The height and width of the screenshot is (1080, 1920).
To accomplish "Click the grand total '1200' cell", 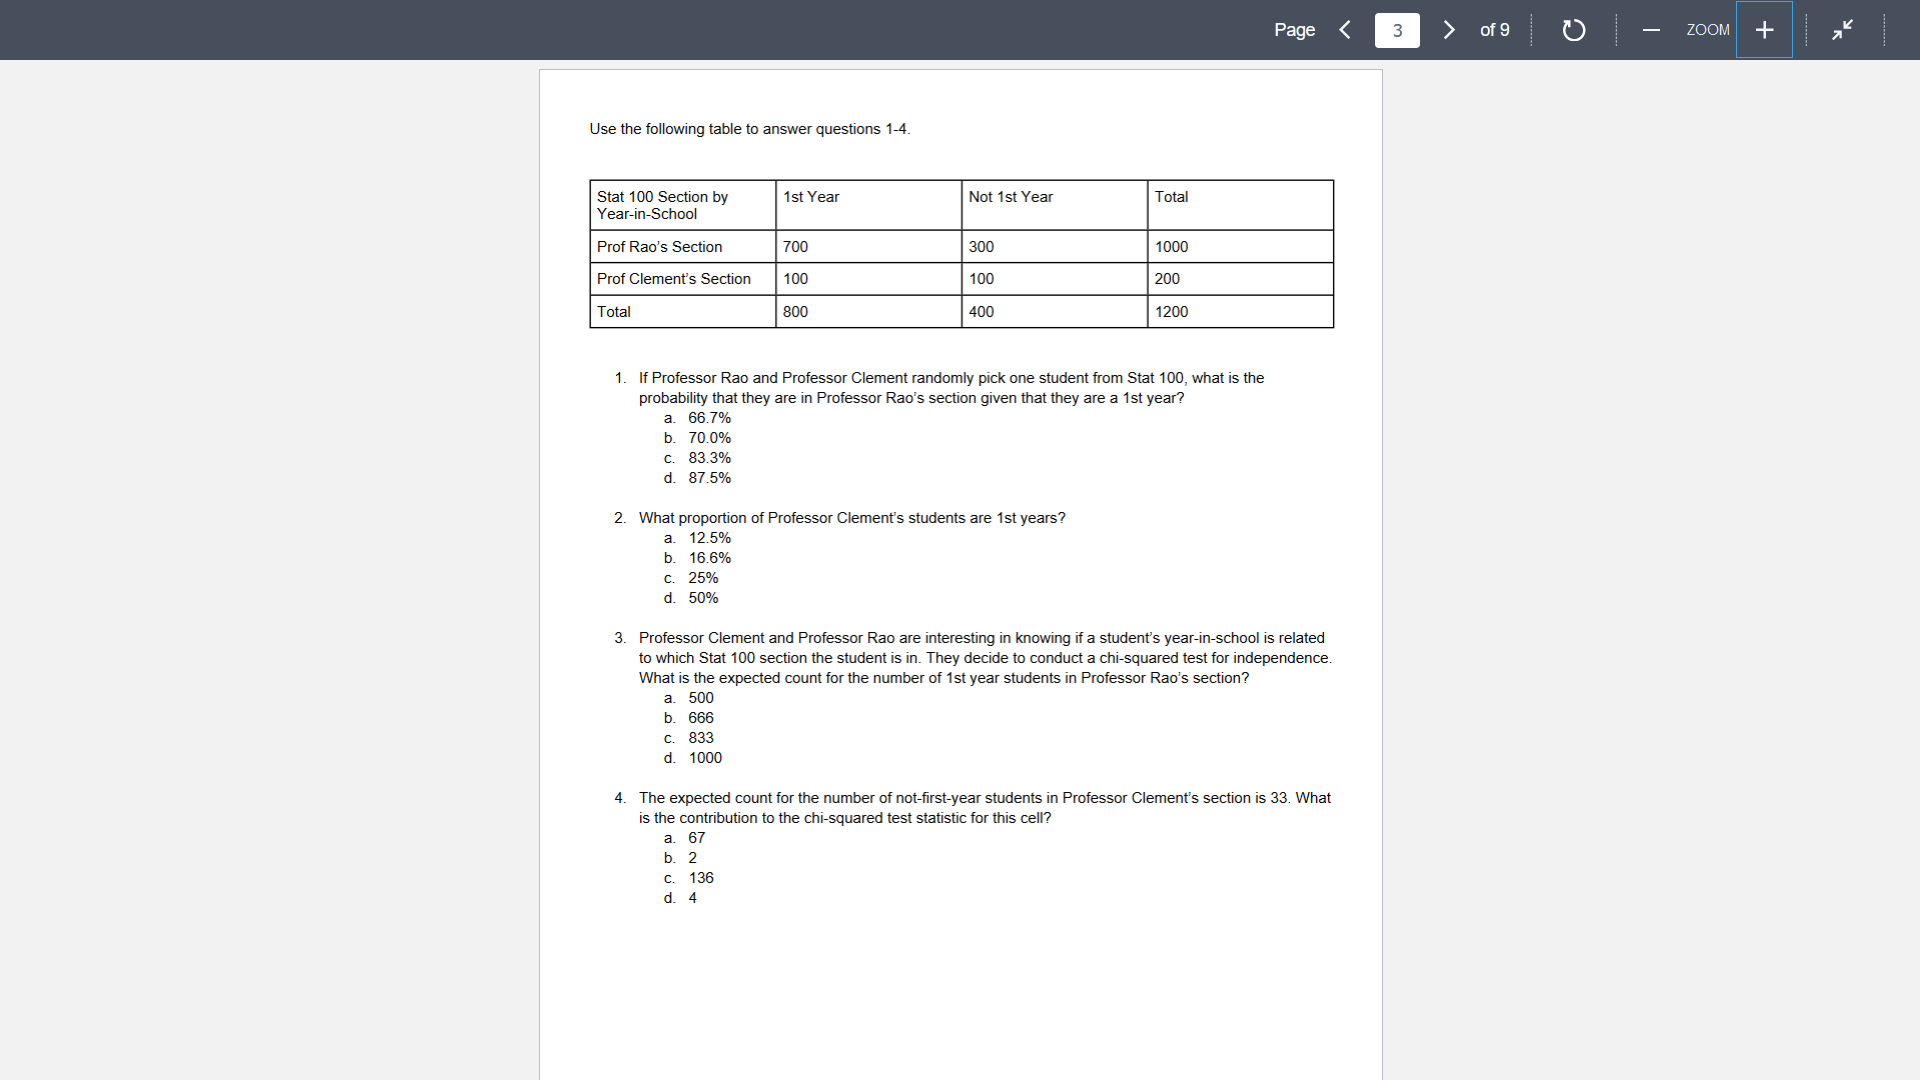I will [x=1171, y=311].
